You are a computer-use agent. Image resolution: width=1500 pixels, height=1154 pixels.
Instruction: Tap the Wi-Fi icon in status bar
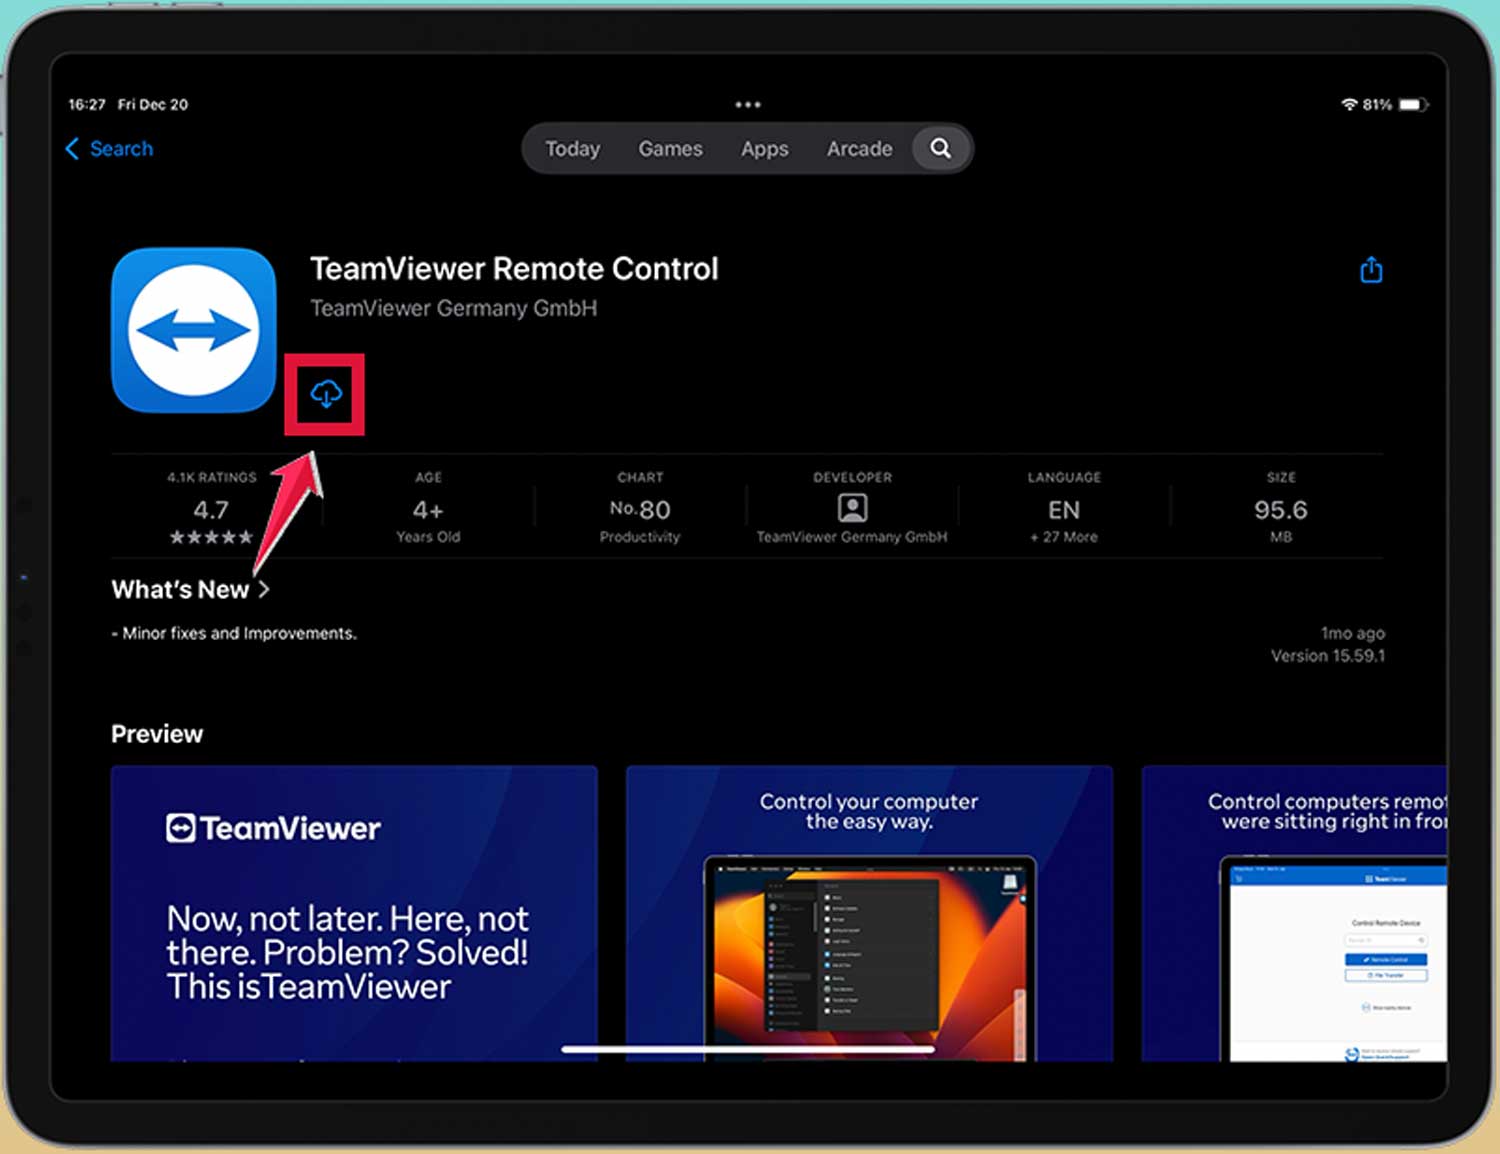pyautogui.click(x=1349, y=103)
